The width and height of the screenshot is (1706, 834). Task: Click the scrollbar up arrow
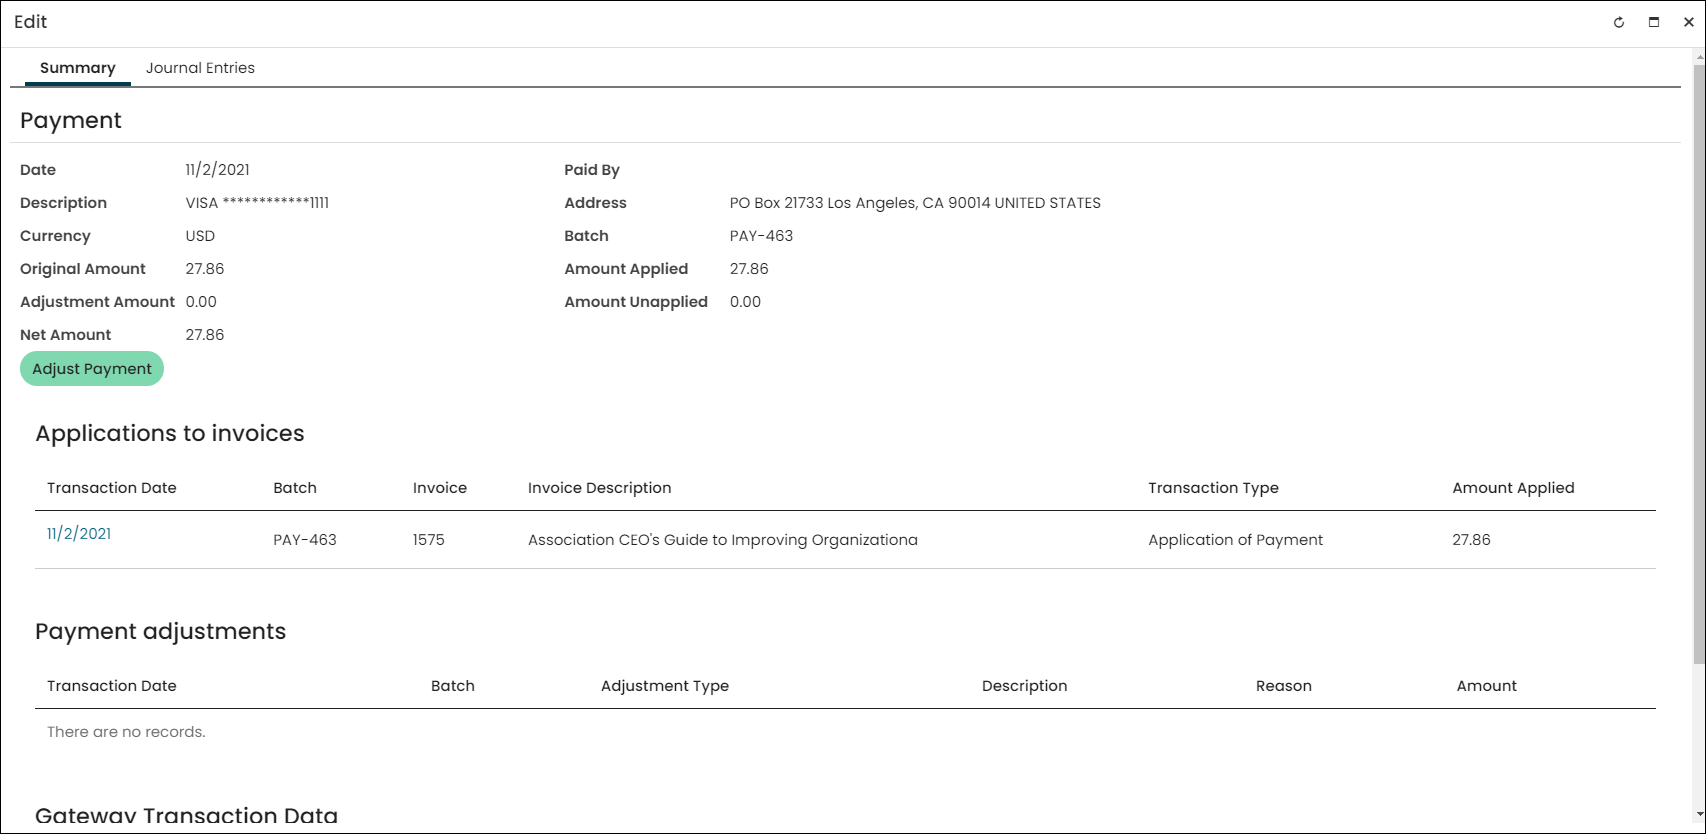pyautogui.click(x=1699, y=56)
